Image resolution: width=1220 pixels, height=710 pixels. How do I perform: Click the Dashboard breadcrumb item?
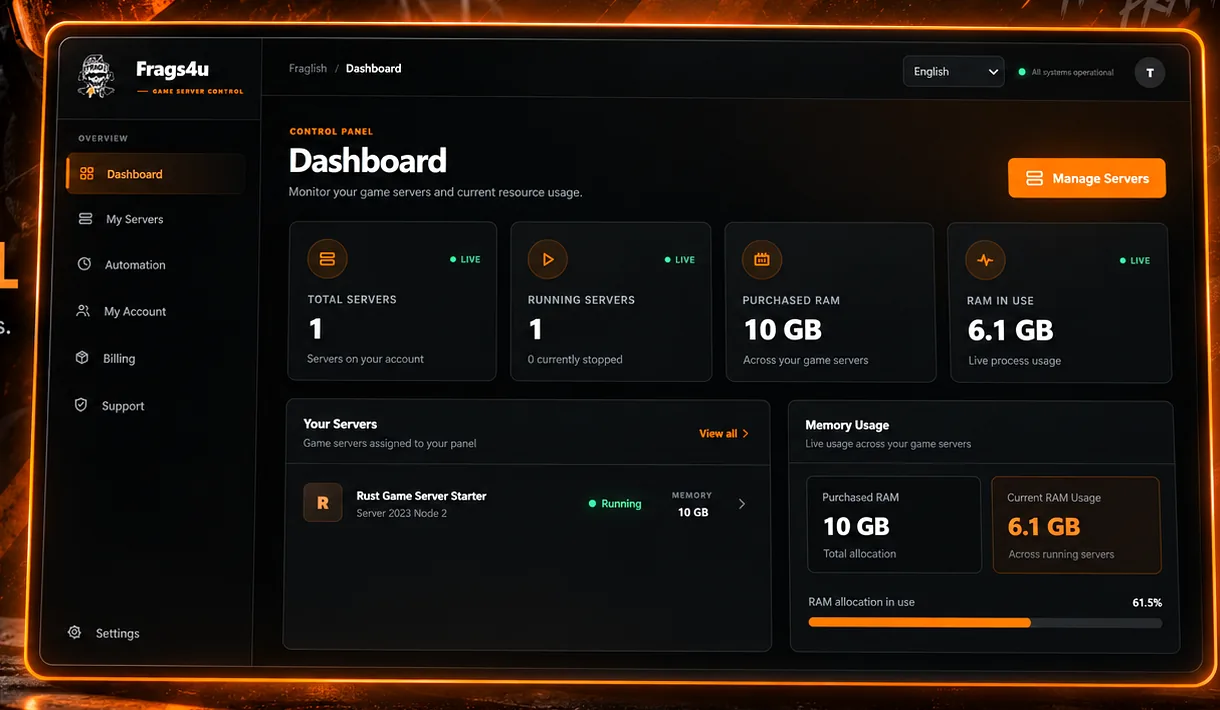pos(374,68)
